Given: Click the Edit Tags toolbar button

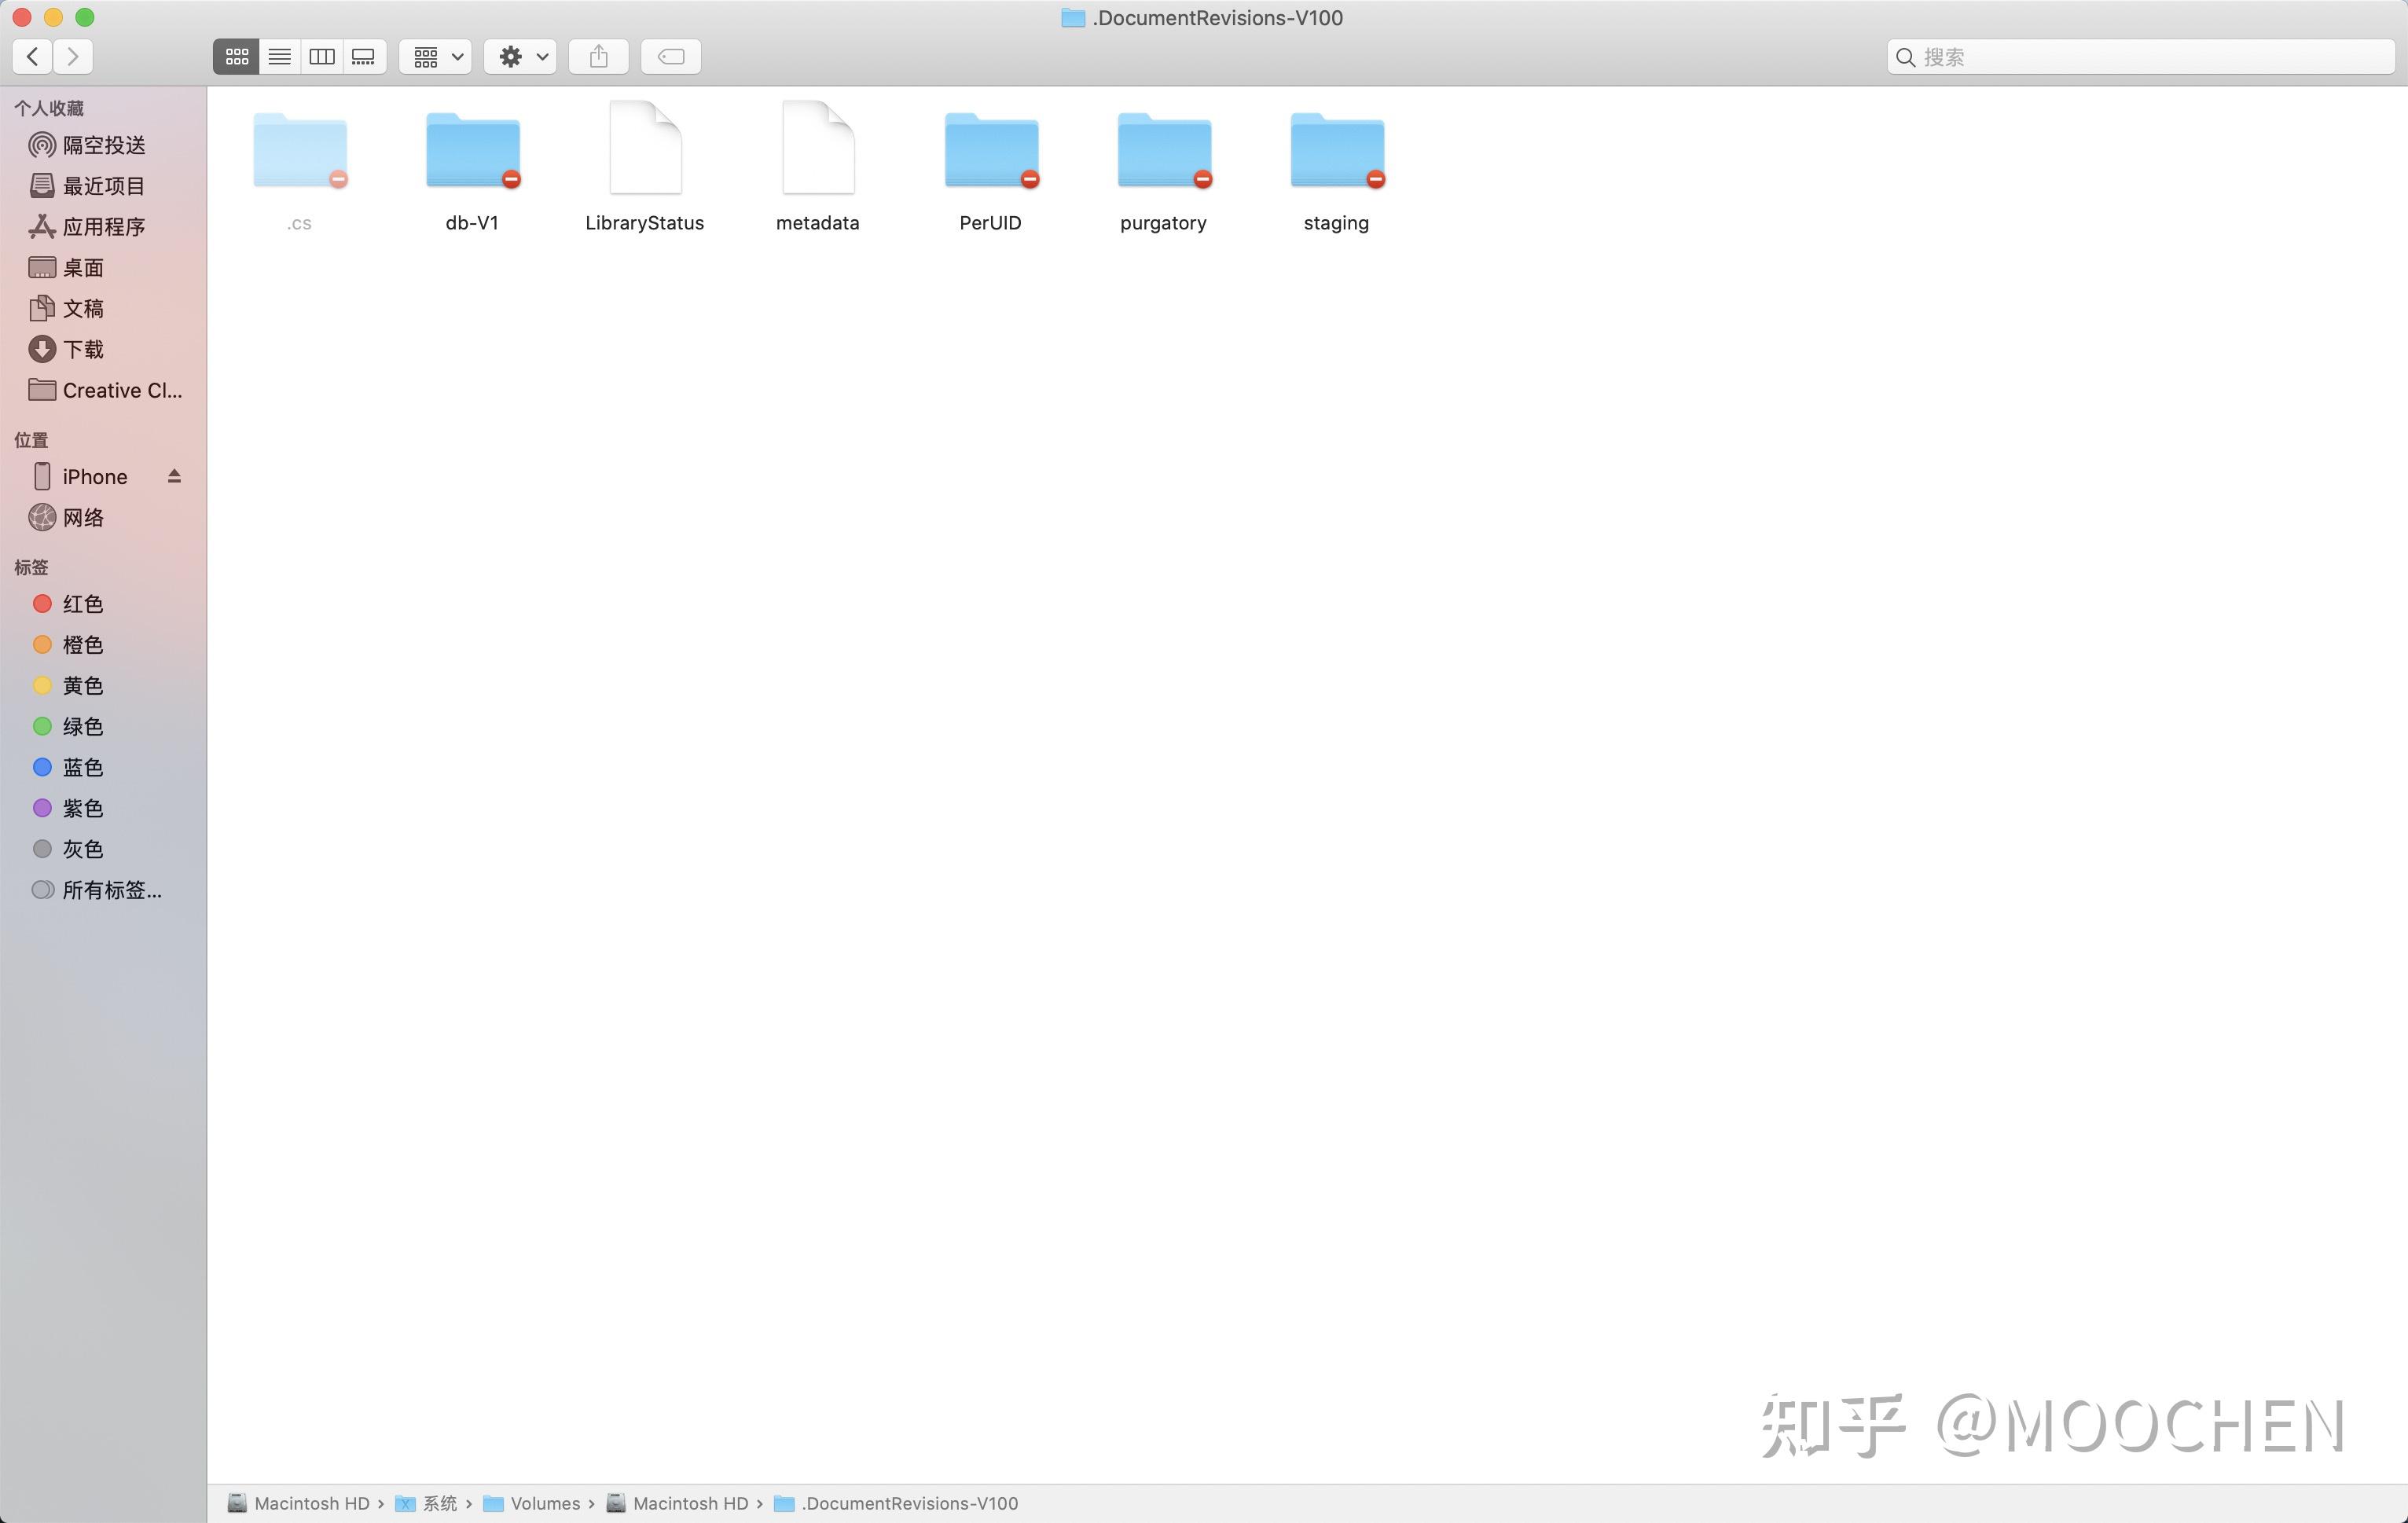Looking at the screenshot, I should point(670,57).
